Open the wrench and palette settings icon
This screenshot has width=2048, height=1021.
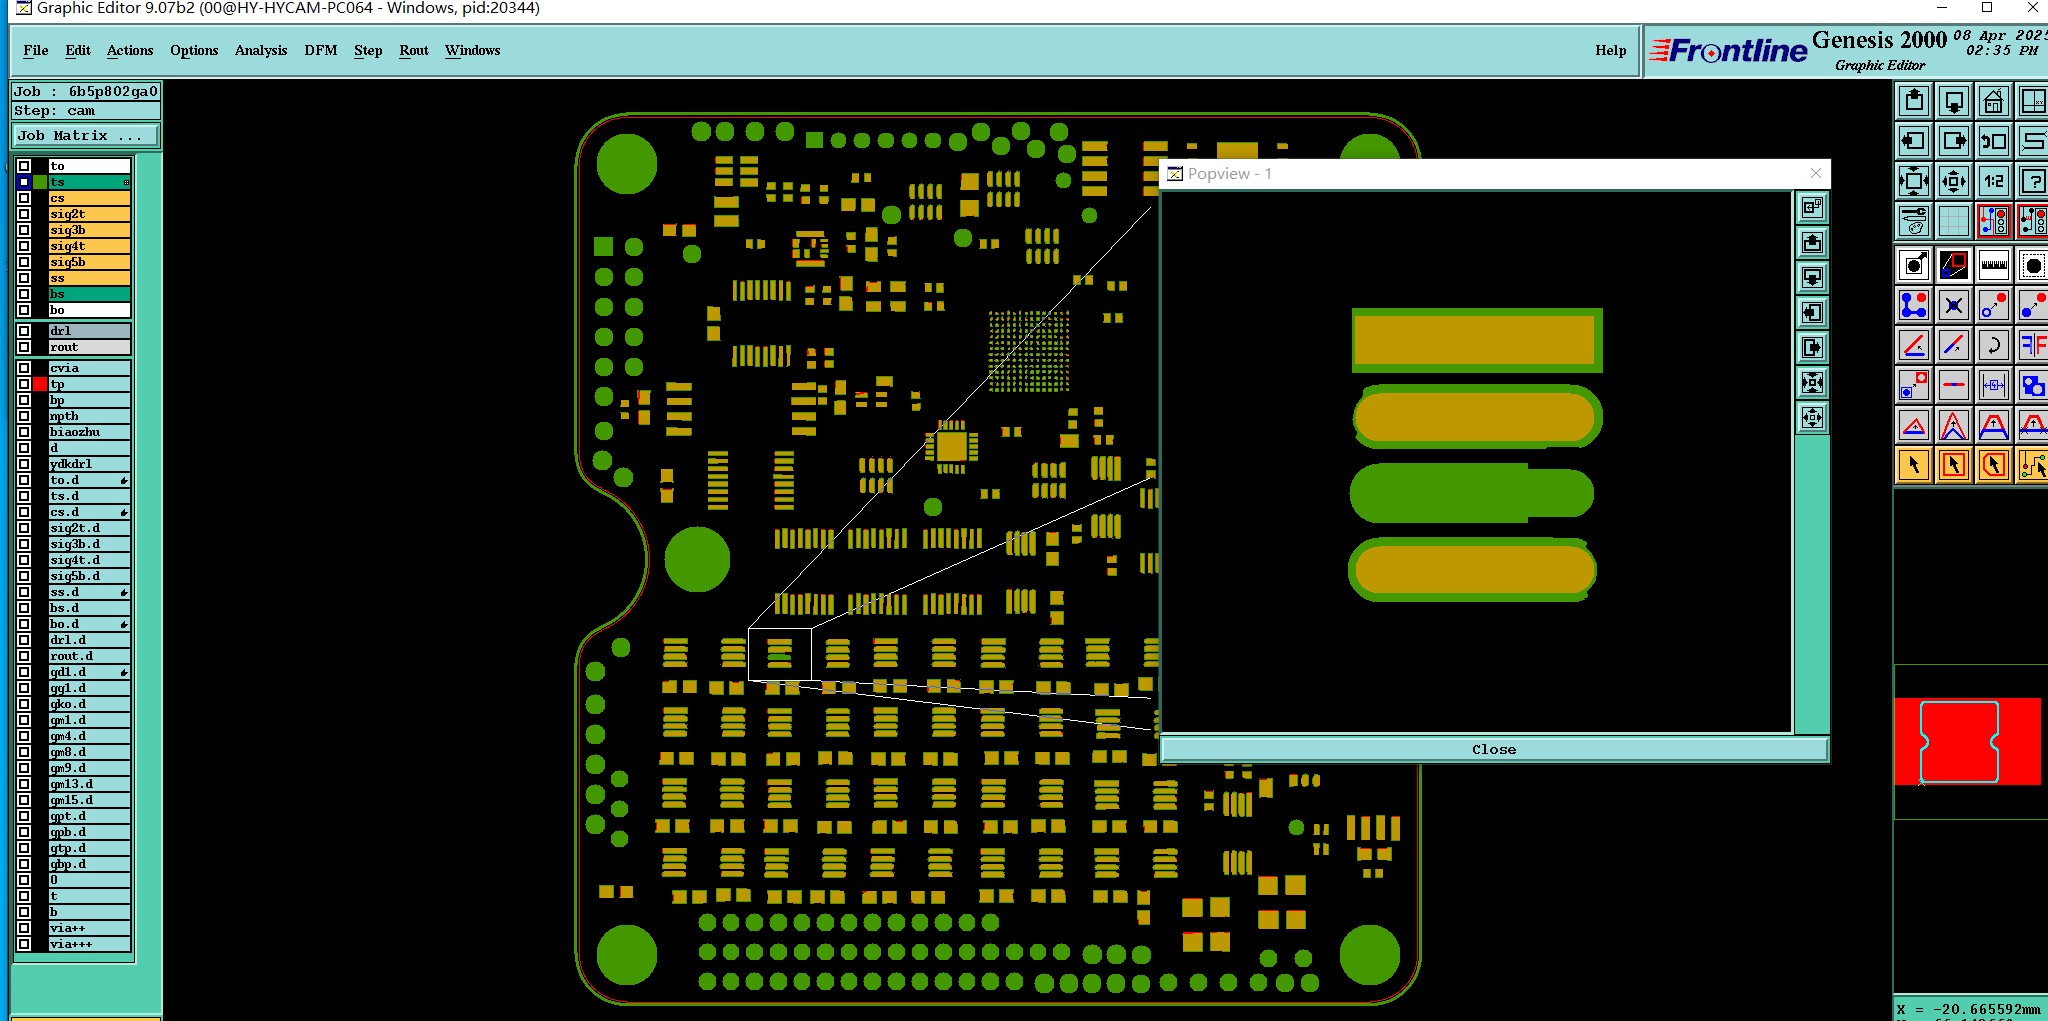point(1913,221)
